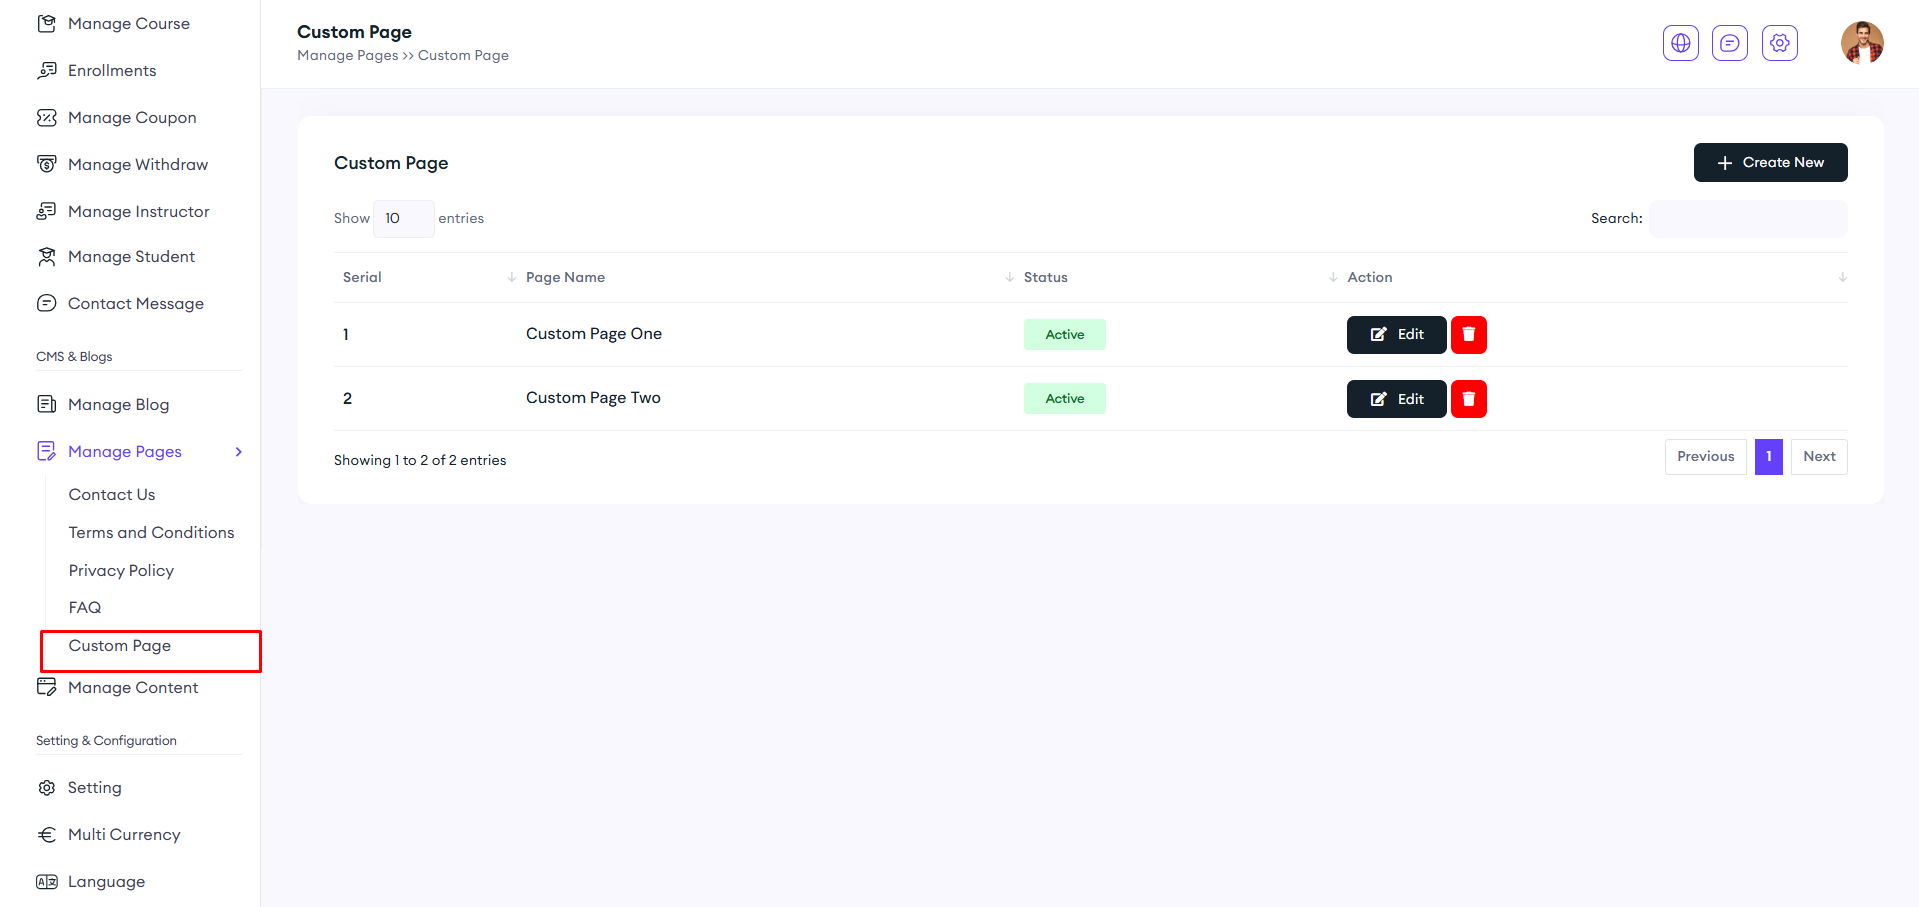The image size is (1919, 907).
Task: Sort table by Page Name column
Action: click(x=565, y=278)
